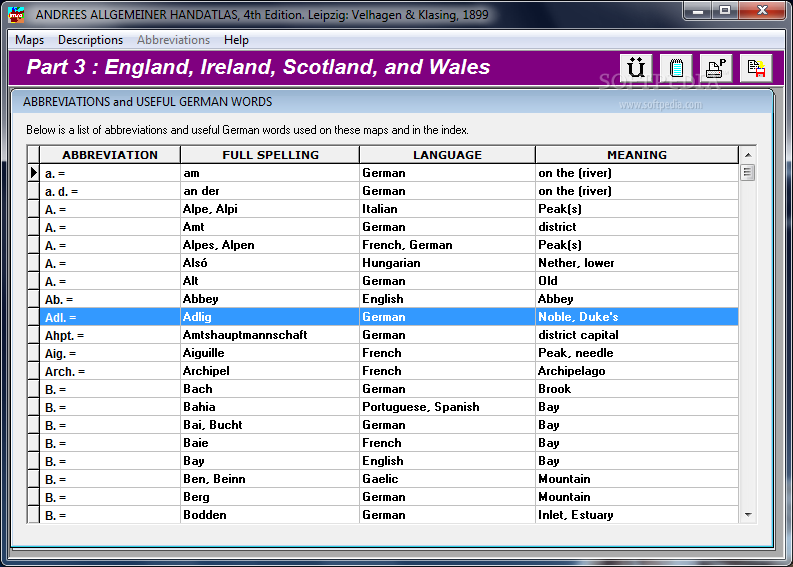
Task: Click the print icon marked P
Action: [x=716, y=68]
